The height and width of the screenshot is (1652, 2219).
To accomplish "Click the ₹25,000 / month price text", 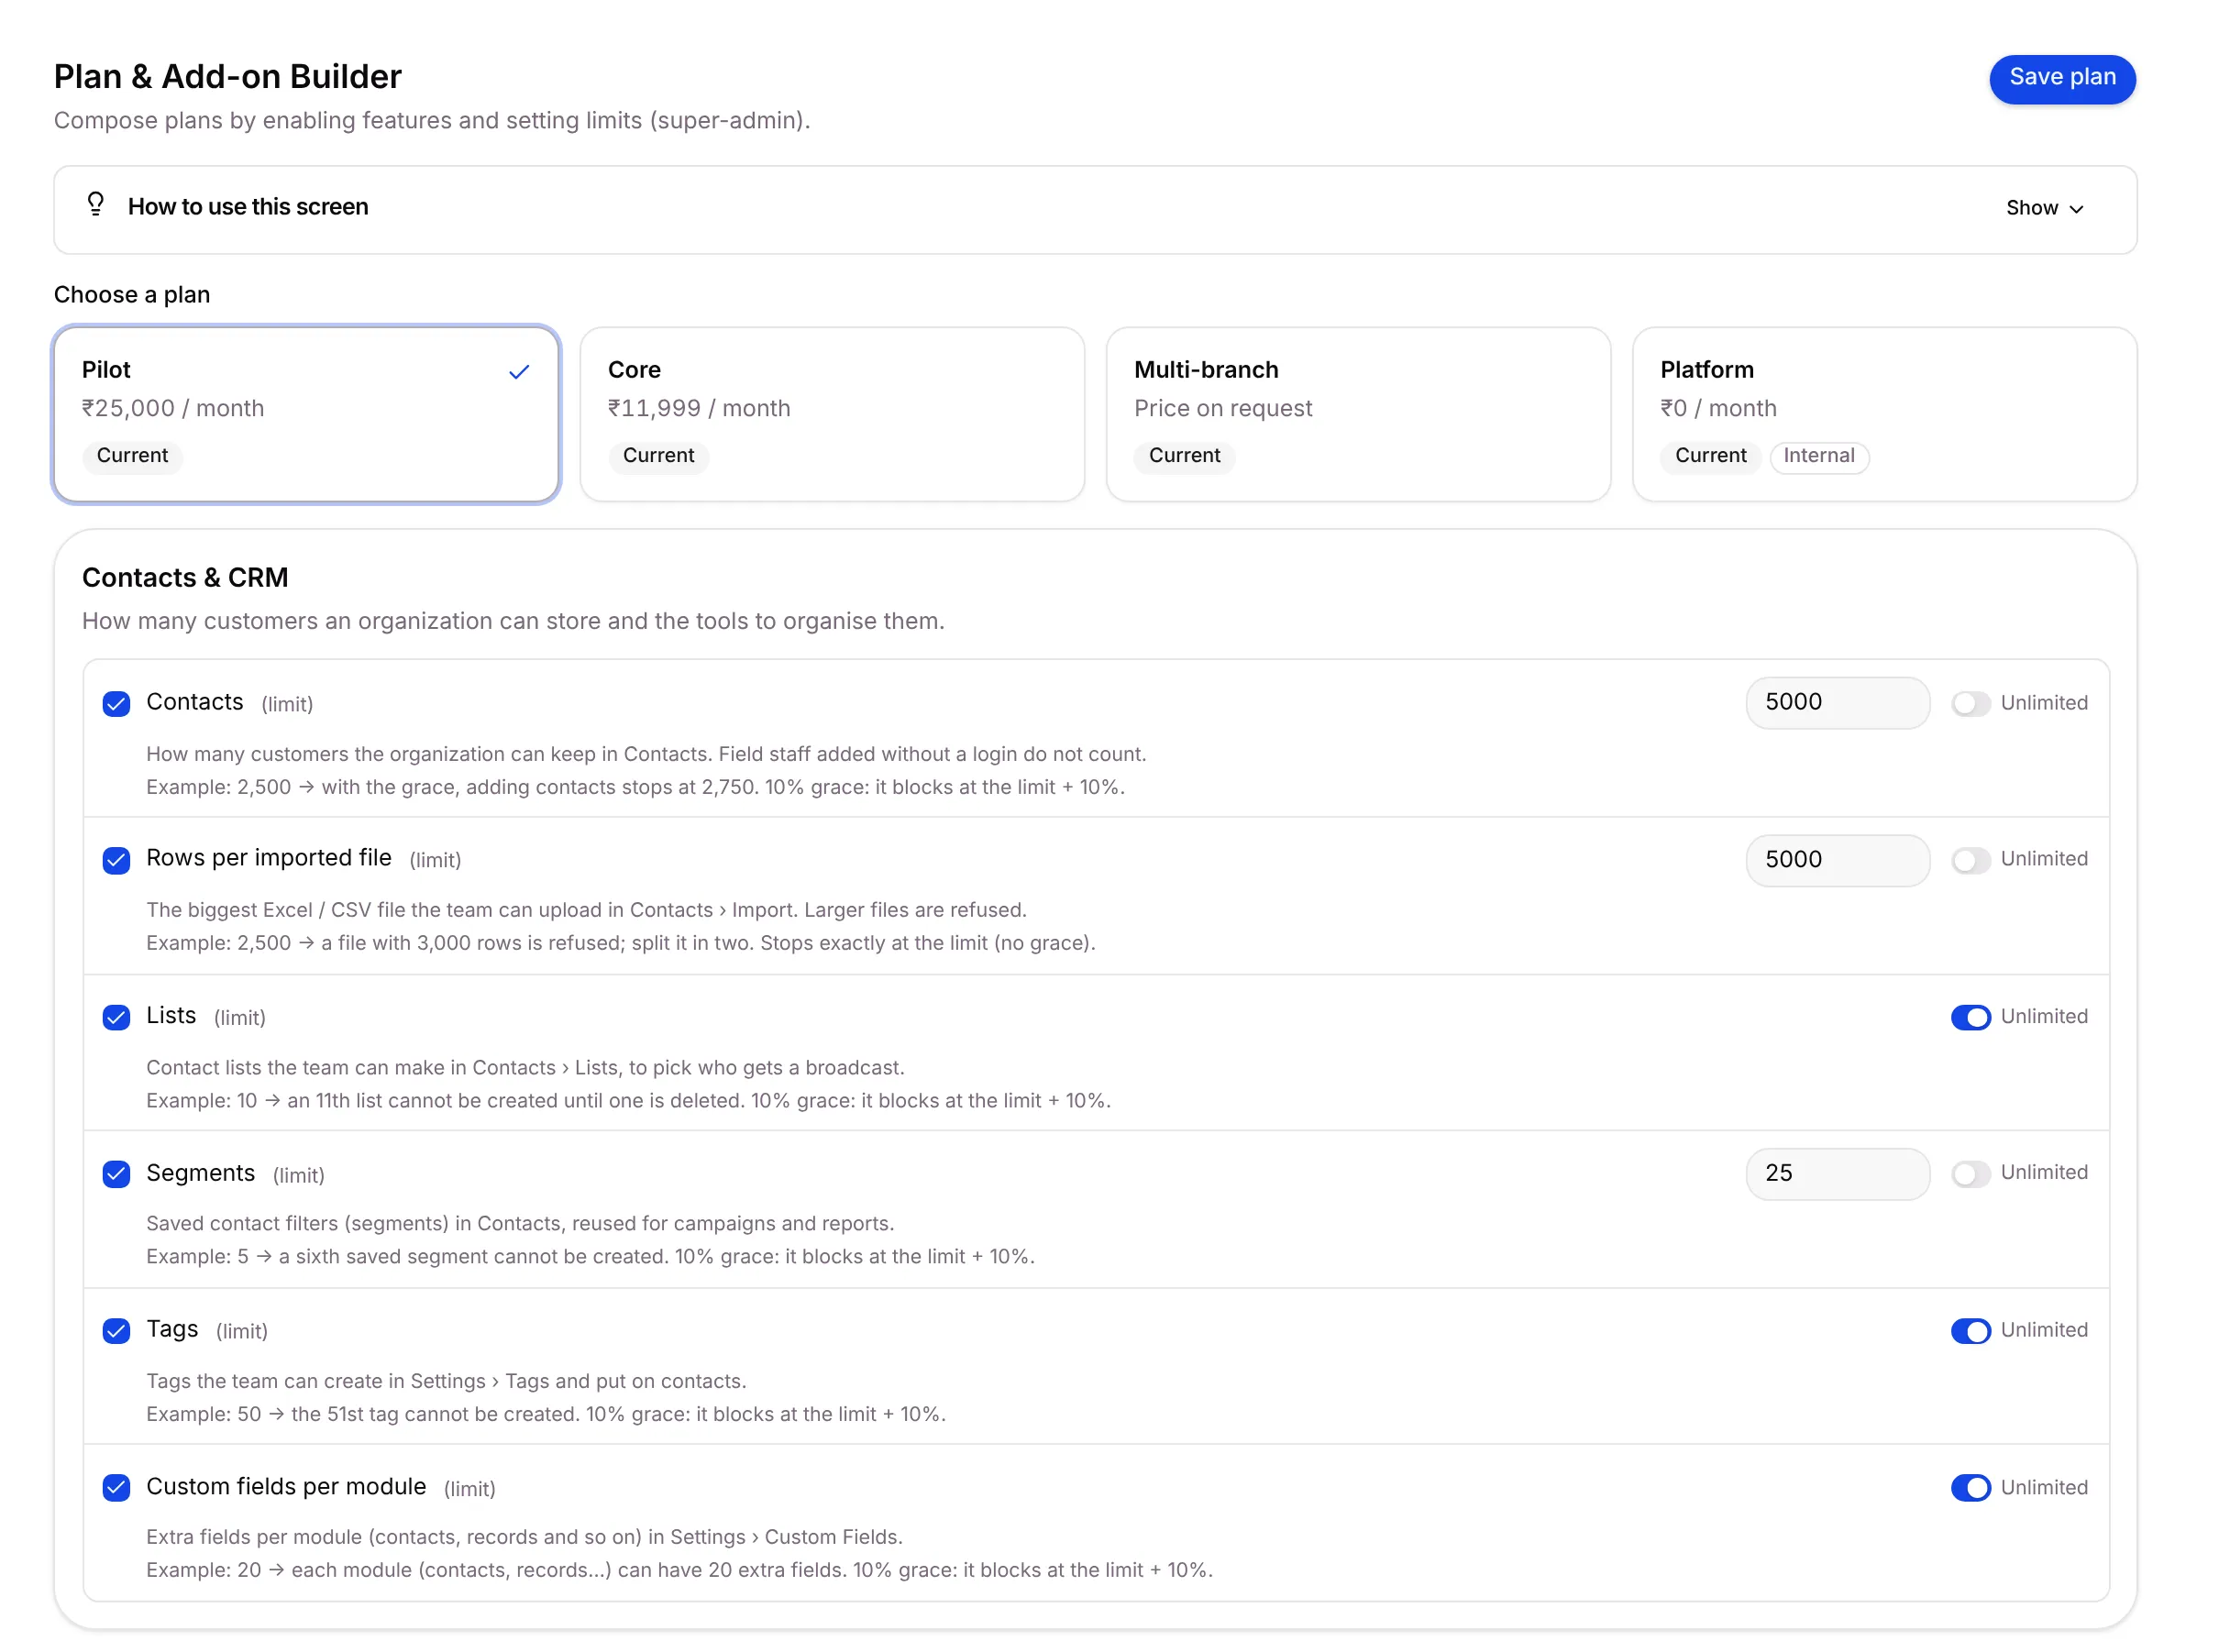I will tap(173, 408).
